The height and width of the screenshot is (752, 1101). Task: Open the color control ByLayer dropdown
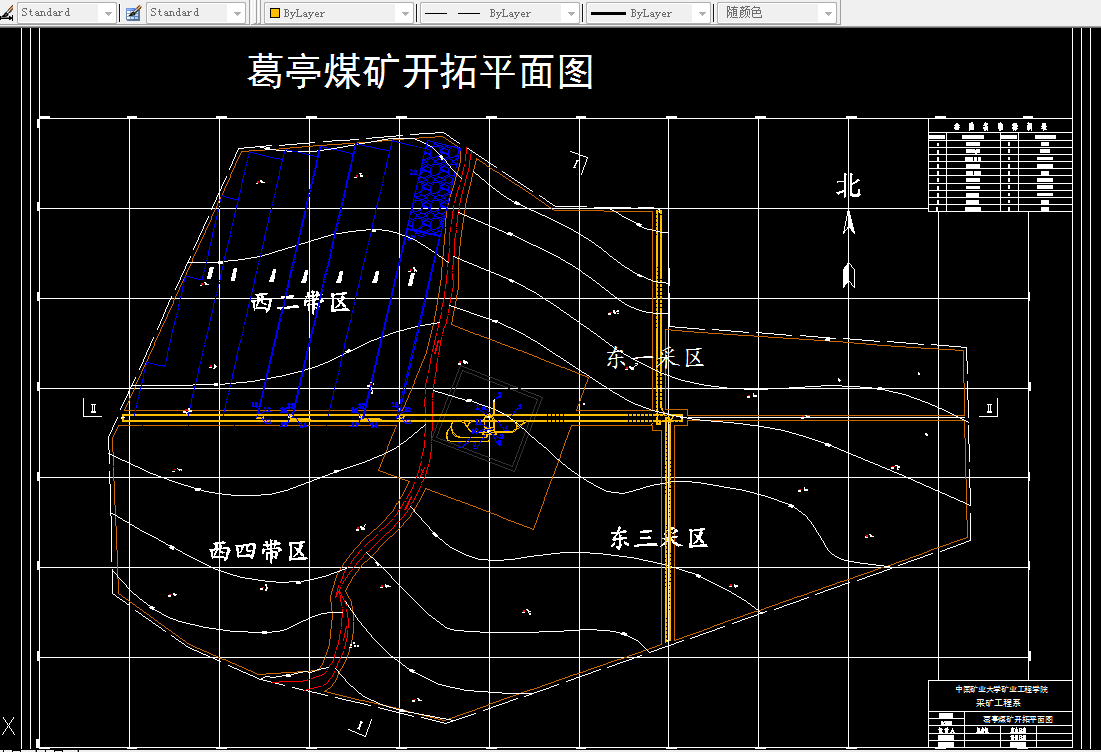[404, 12]
